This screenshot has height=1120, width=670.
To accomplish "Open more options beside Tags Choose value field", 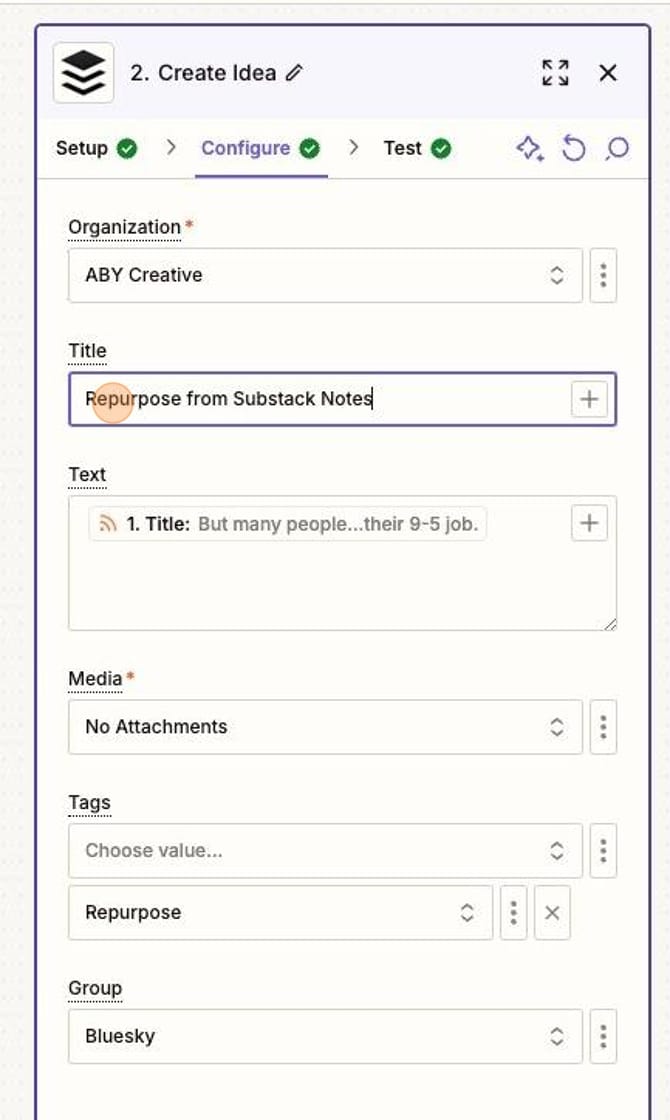I will 604,851.
